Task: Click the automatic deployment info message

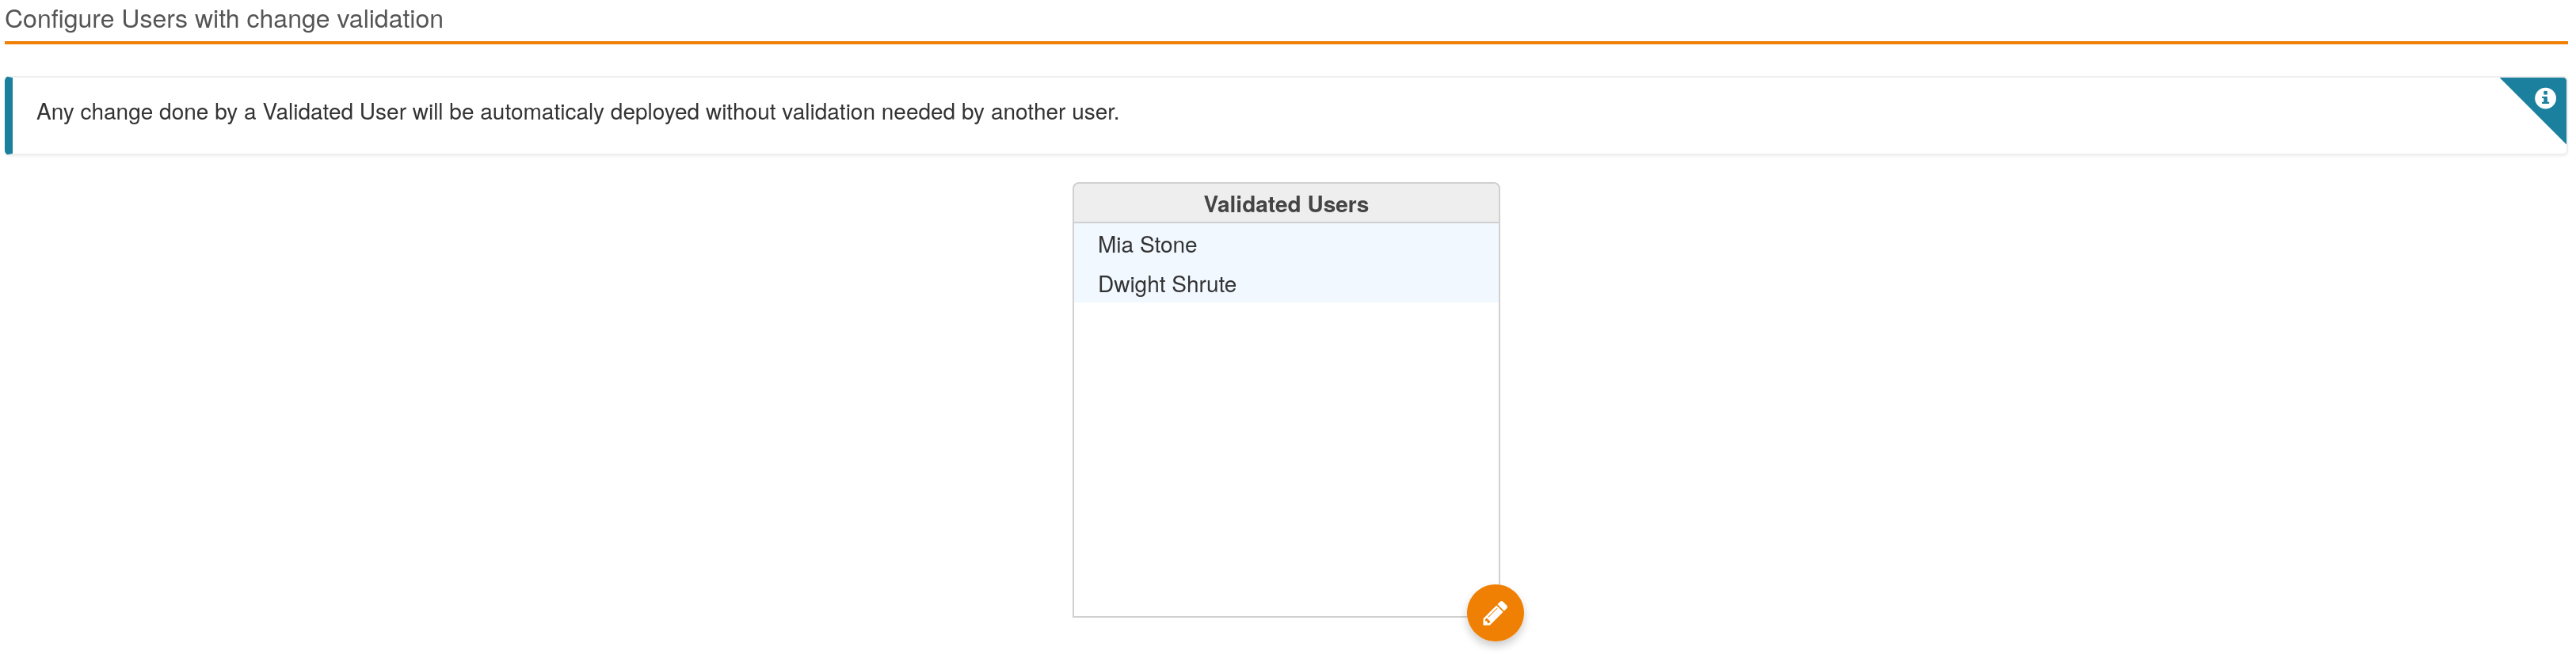Action: 577,112
